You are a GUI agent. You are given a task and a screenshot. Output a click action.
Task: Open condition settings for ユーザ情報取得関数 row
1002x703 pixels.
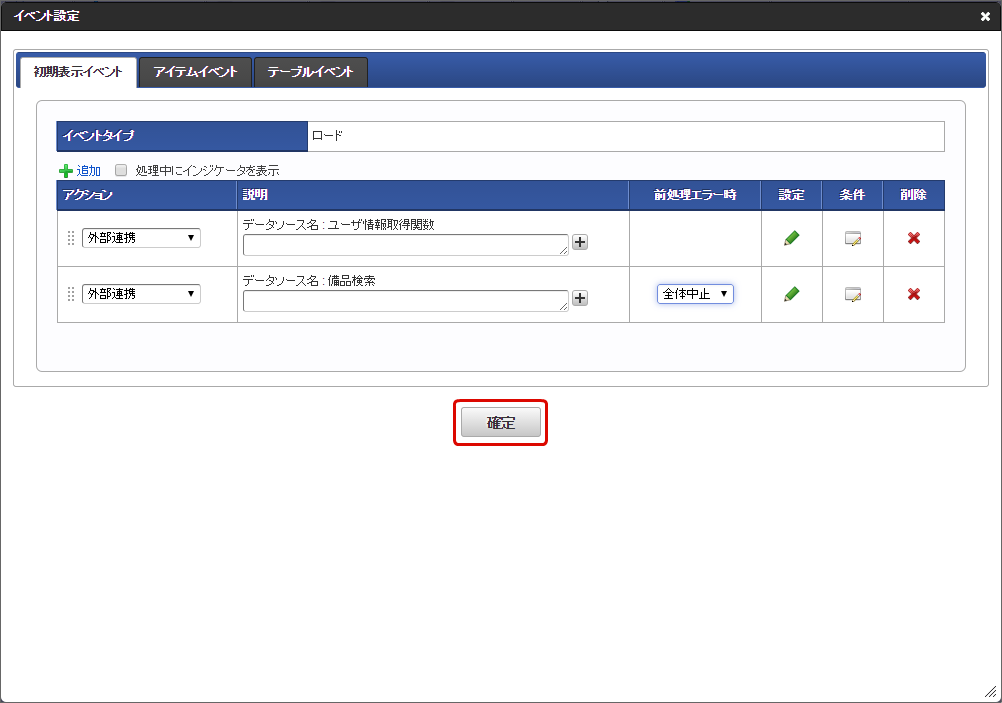pos(852,238)
